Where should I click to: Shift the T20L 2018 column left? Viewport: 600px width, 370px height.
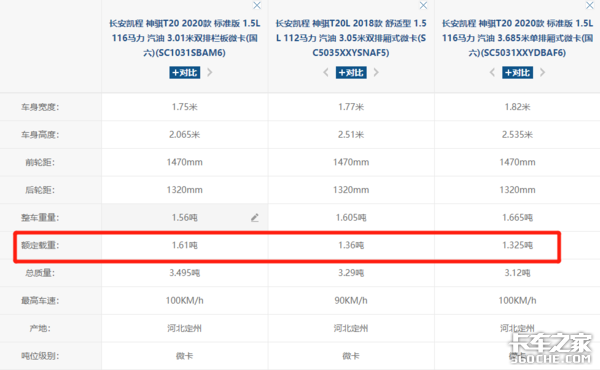[326, 72]
